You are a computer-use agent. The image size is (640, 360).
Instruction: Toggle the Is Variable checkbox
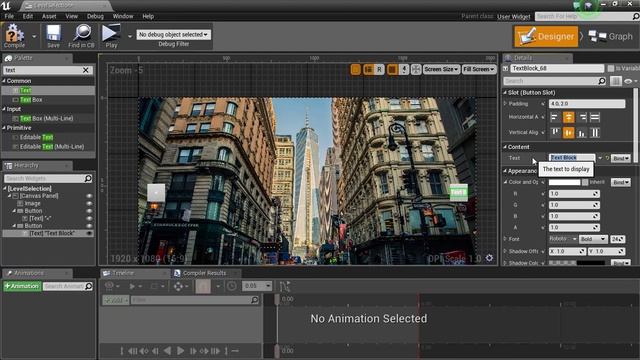(611, 69)
